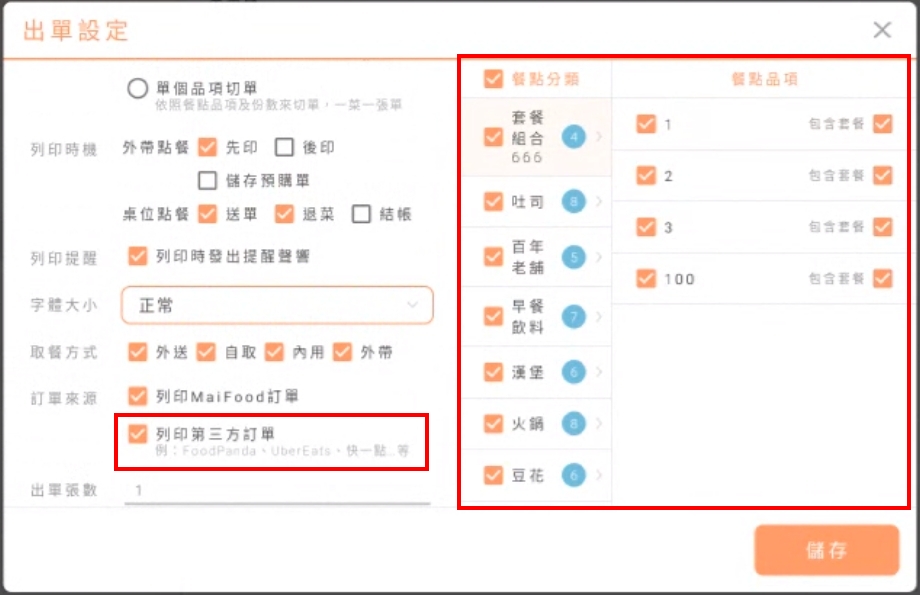This screenshot has height=595, width=920.
Task: Click the blue count badge beside 漢堡
Action: tap(573, 372)
